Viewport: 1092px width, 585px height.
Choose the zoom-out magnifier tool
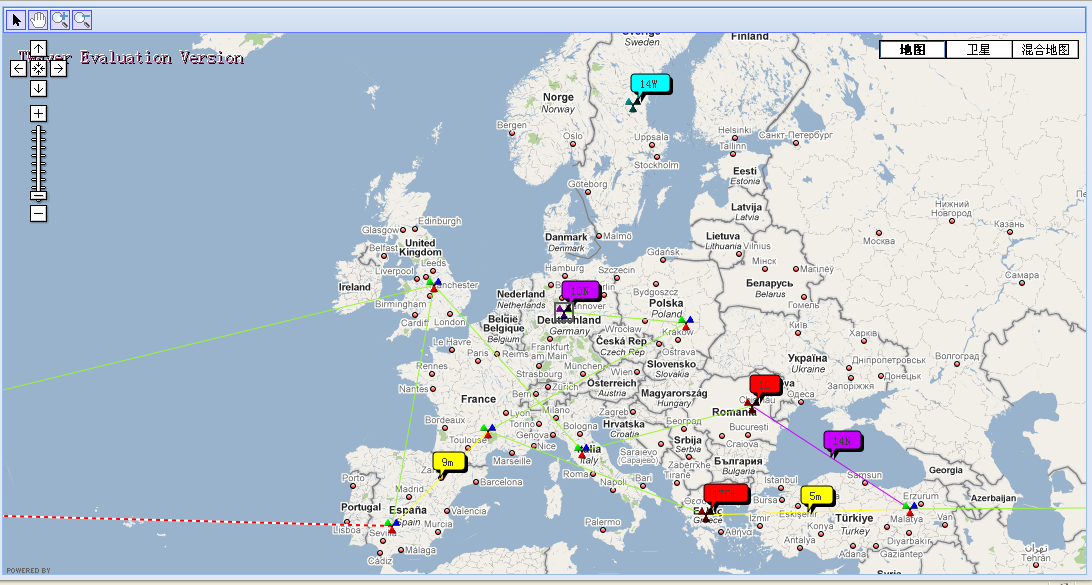pyautogui.click(x=82, y=20)
